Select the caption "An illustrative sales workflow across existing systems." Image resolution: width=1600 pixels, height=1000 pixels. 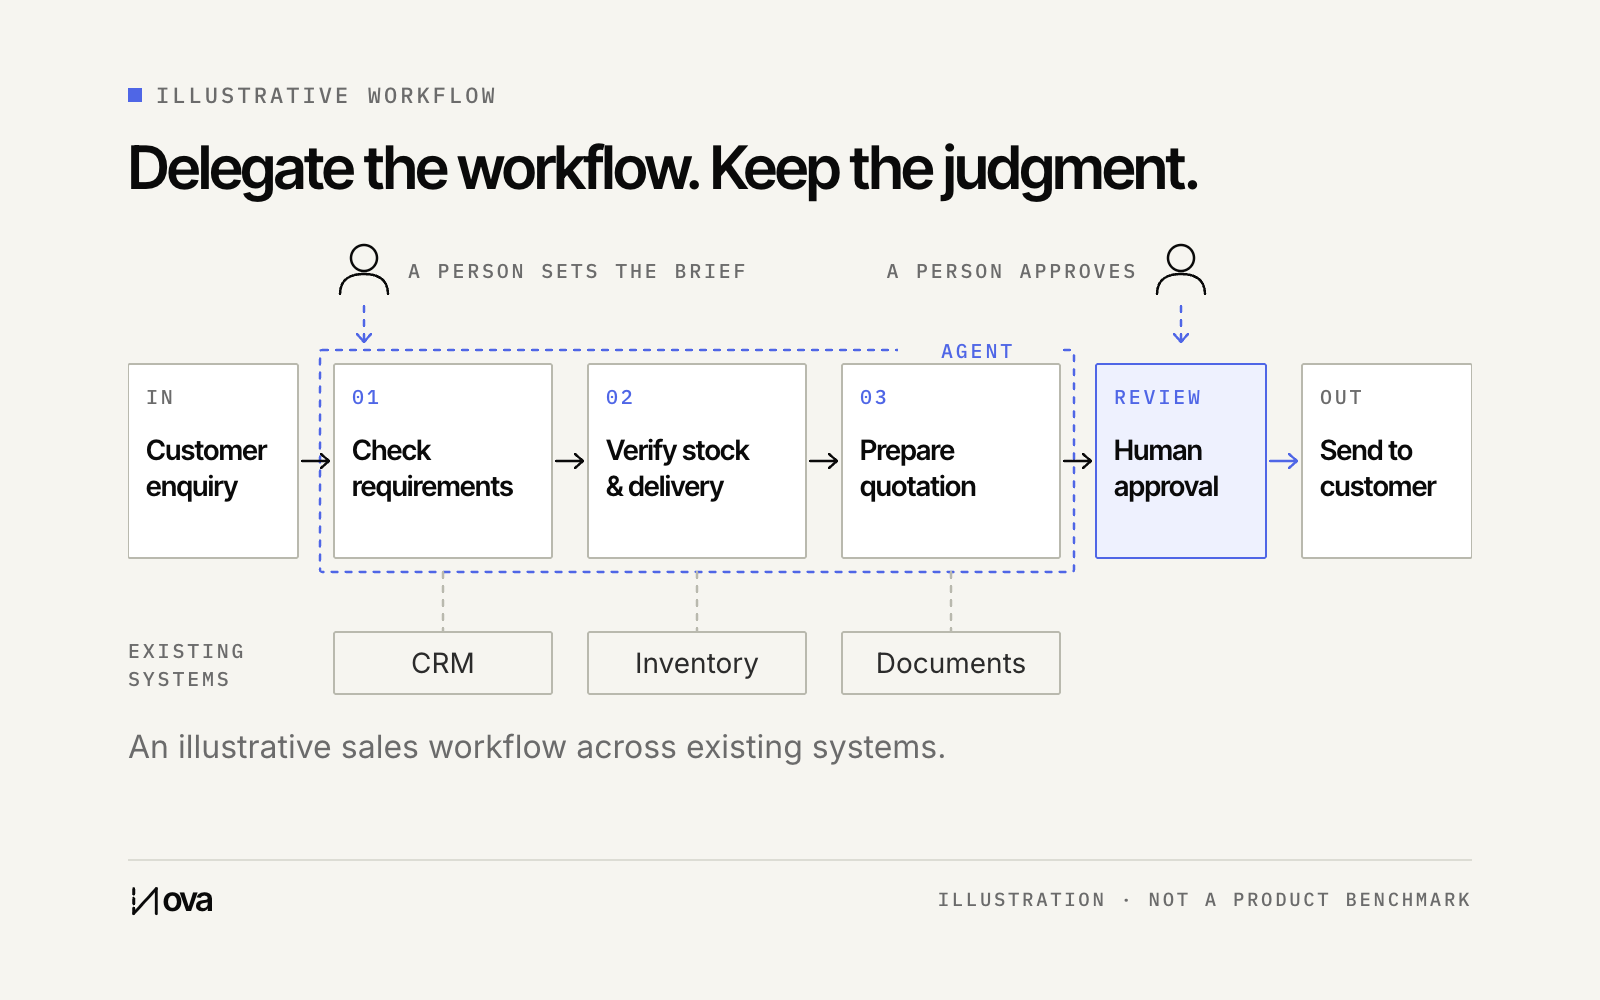click(537, 747)
